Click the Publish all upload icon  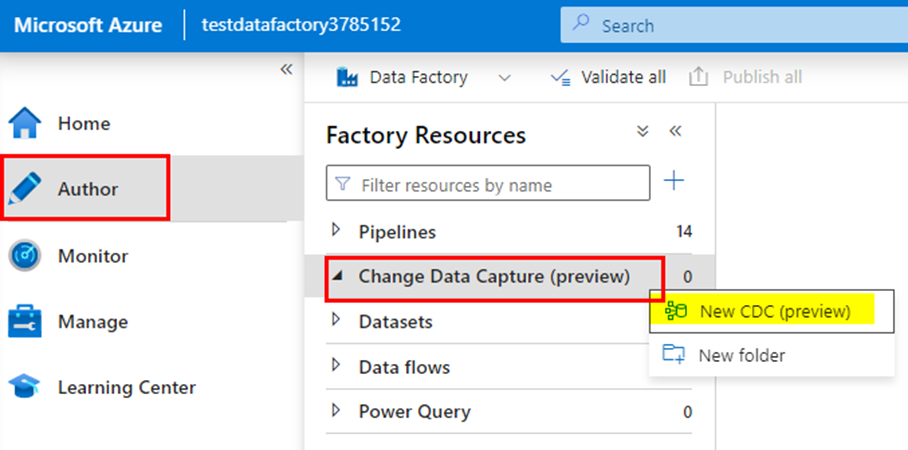[699, 77]
